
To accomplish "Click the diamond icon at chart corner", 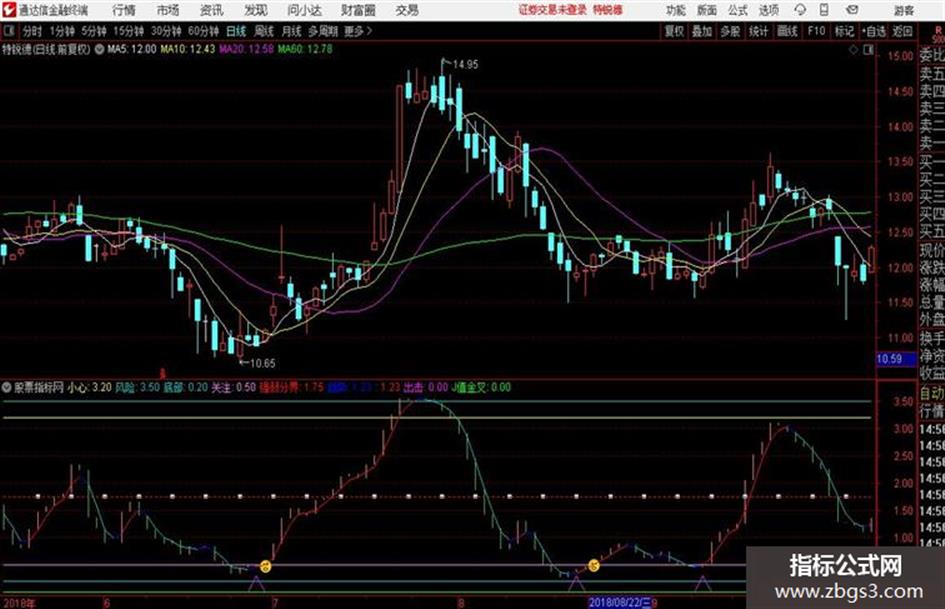I will pos(853,50).
